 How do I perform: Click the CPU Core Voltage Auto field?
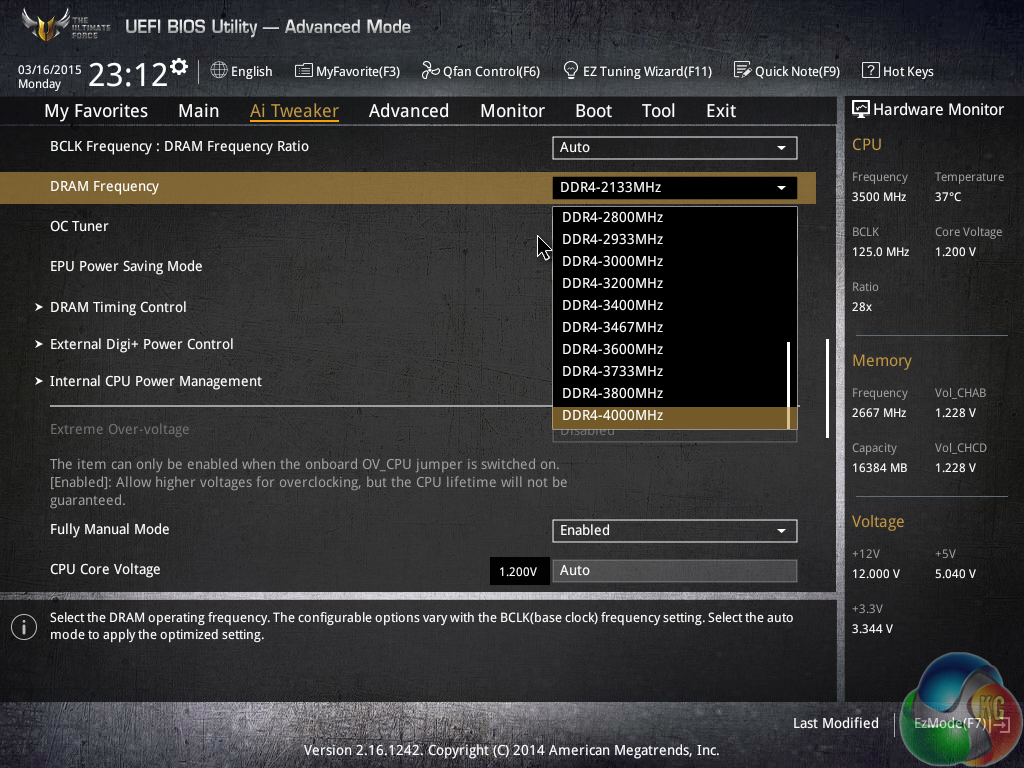675,571
